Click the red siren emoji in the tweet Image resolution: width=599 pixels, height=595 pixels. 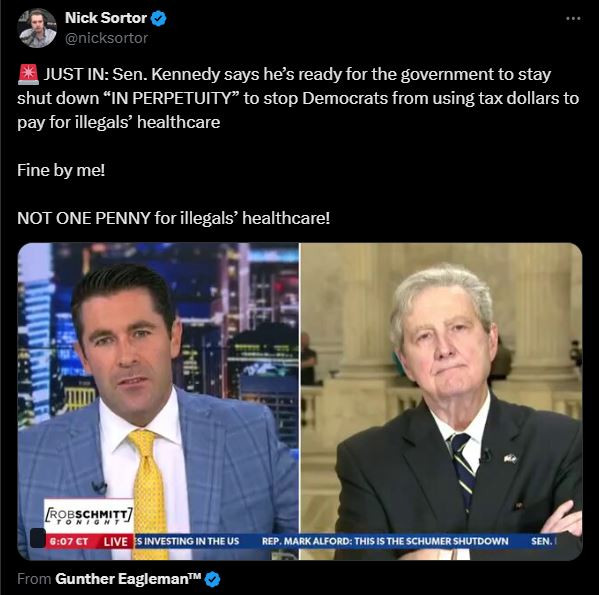28,74
